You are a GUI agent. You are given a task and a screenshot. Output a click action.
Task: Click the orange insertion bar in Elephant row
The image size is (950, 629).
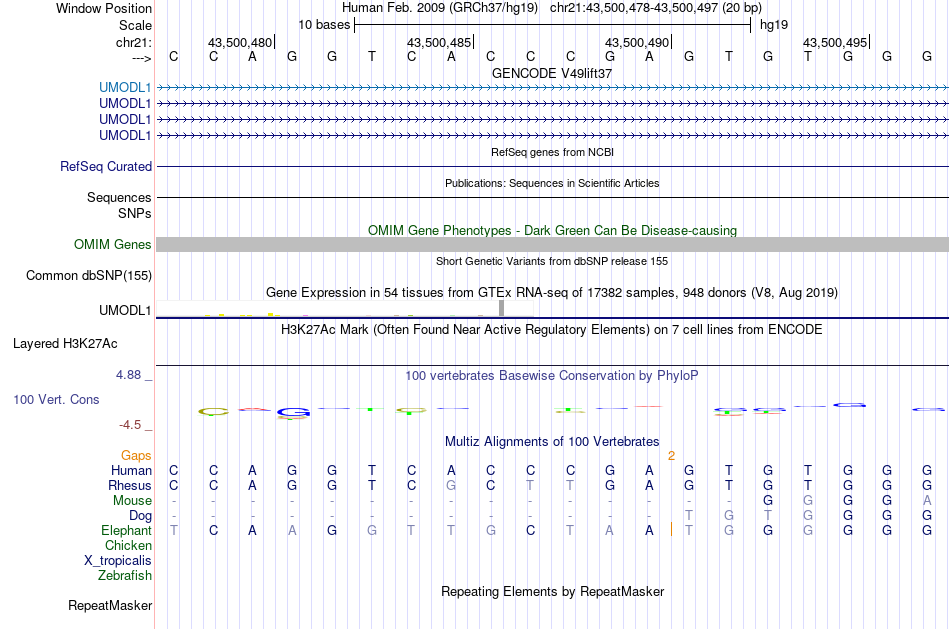pyautogui.click(x=671, y=530)
